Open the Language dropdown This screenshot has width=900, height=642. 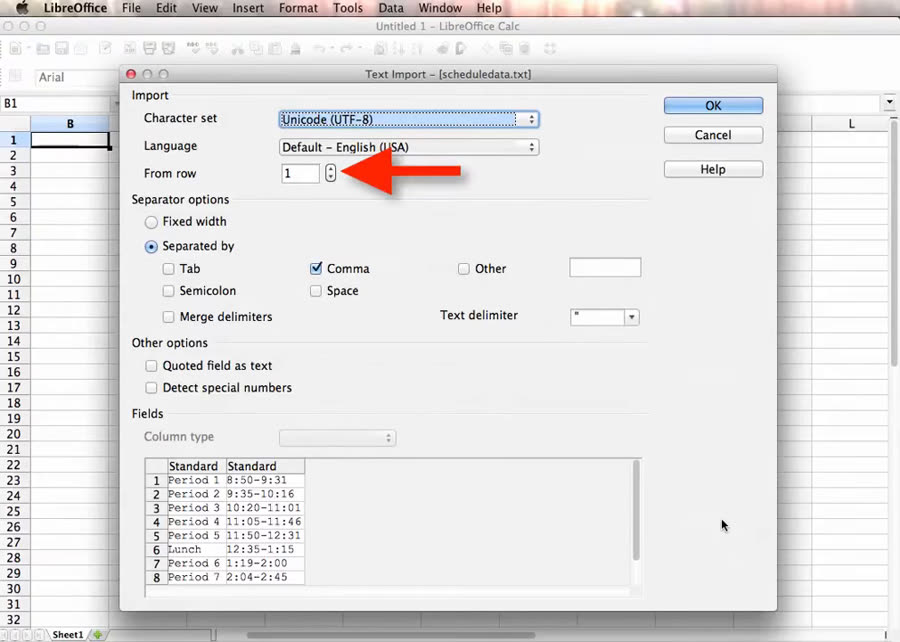tap(409, 147)
